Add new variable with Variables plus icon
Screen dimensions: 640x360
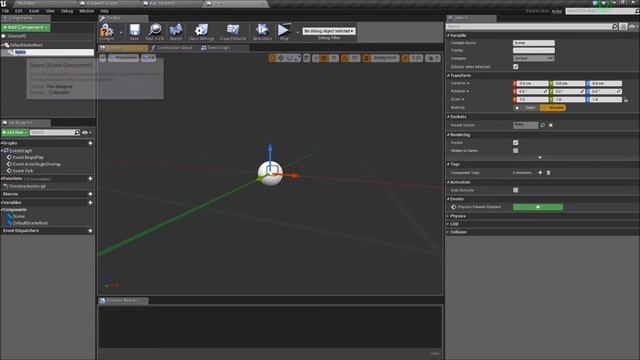pos(90,202)
